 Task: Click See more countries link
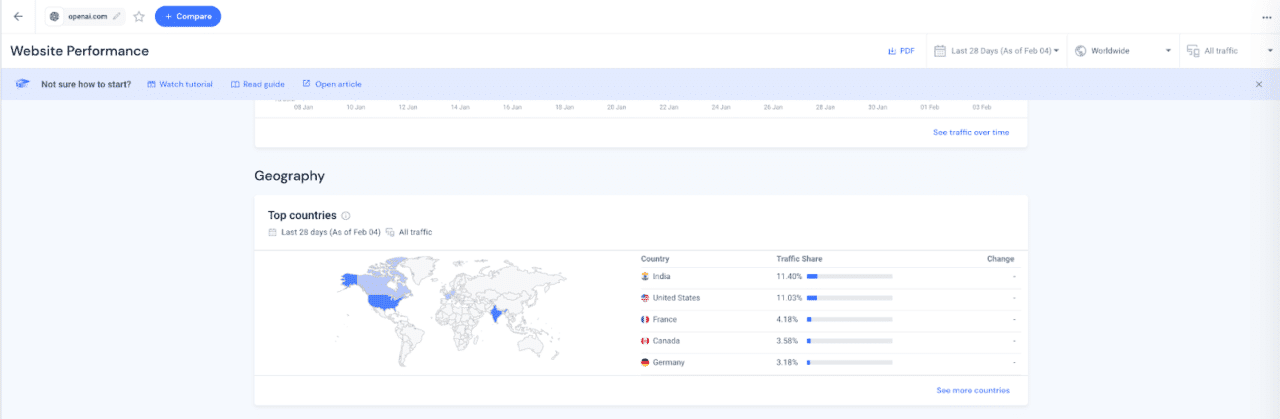pyautogui.click(x=972, y=390)
